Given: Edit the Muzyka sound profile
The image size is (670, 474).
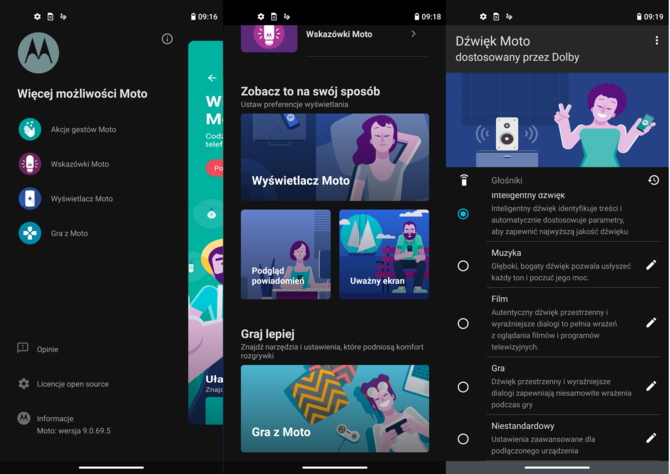Looking at the screenshot, I should (651, 265).
